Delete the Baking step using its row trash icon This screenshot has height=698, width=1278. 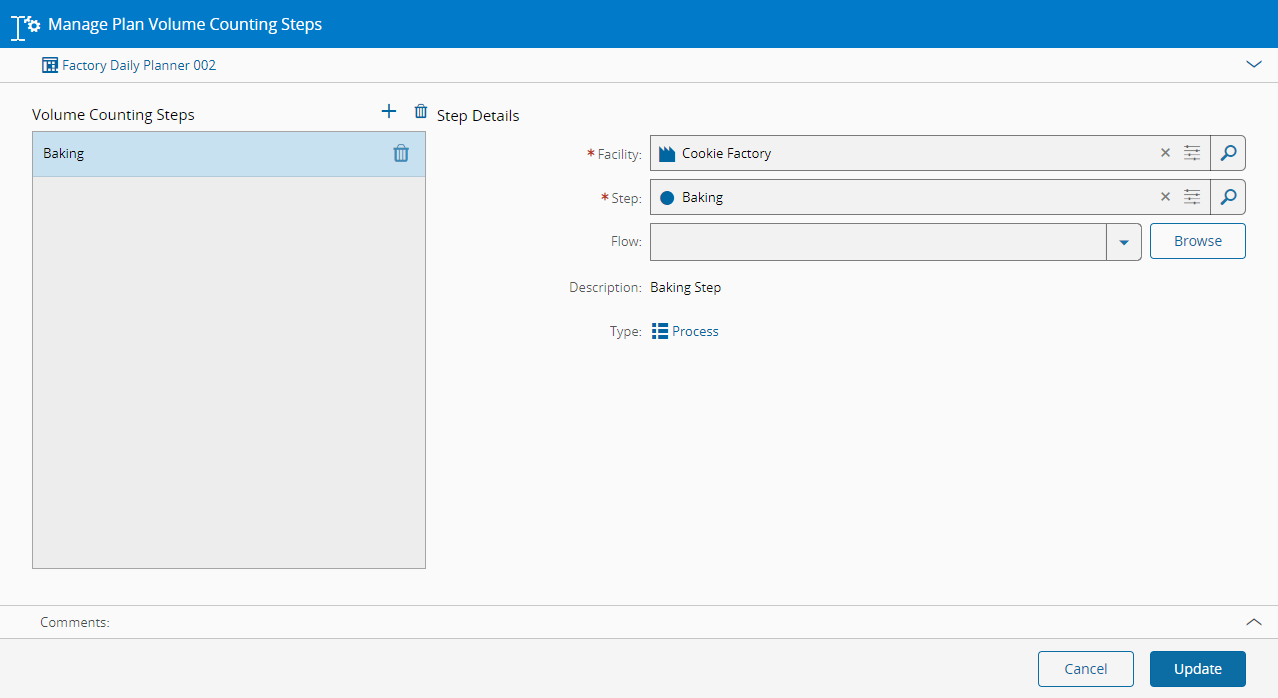[x=401, y=153]
